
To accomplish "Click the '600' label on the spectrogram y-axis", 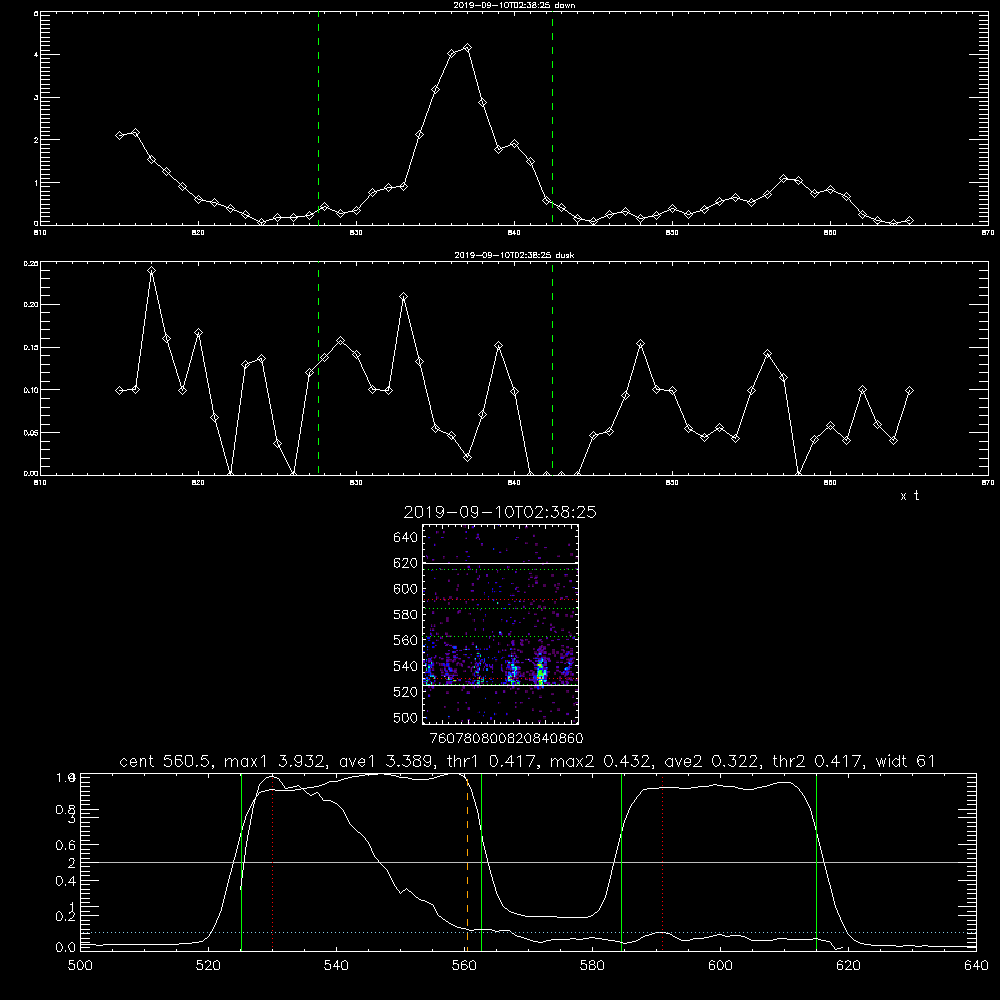I will [x=406, y=589].
